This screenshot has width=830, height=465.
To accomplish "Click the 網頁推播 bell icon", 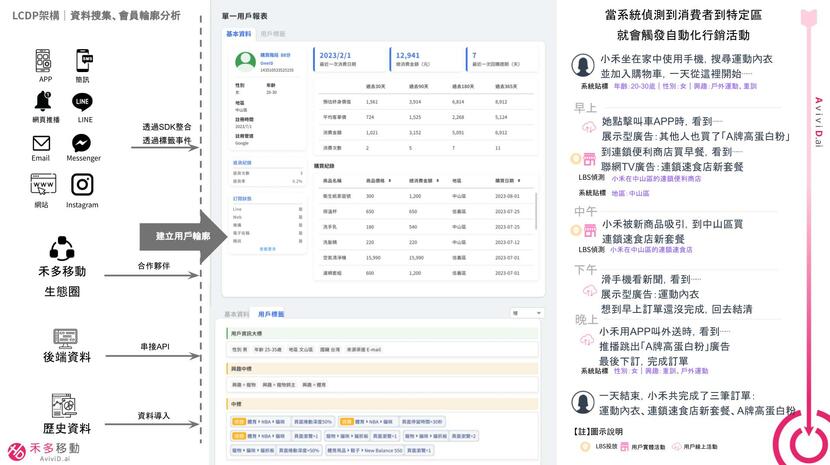I will [x=43, y=101].
